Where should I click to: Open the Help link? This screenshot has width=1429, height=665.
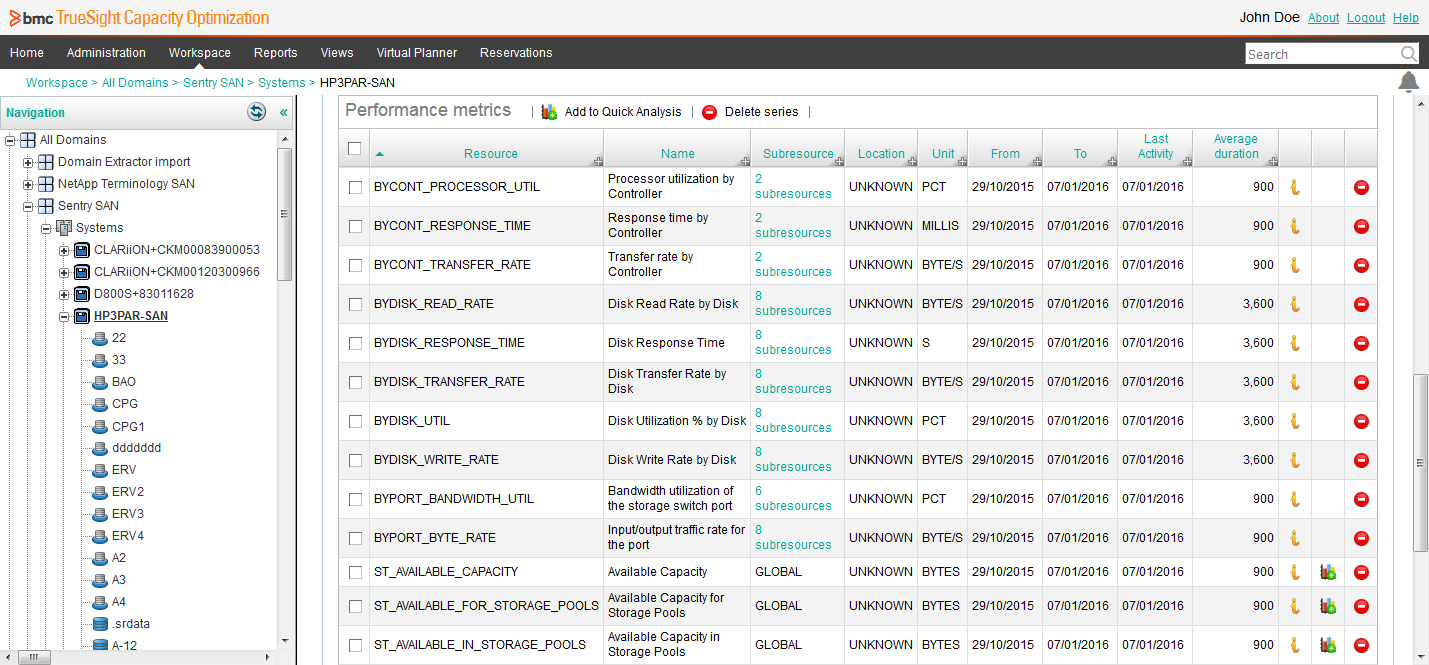(1406, 18)
